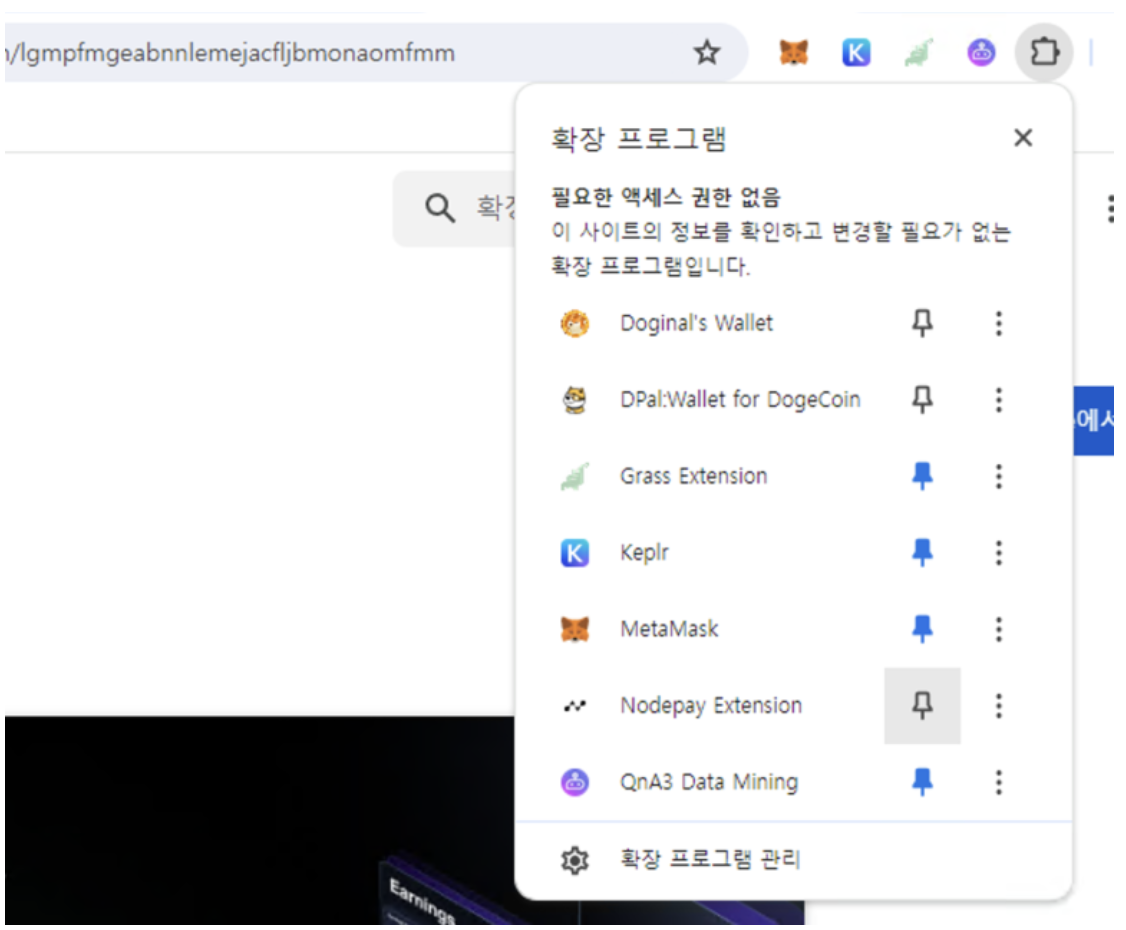Viewport: 1126px width, 930px height.
Task: Bookmark this page with star icon
Action: (x=707, y=52)
